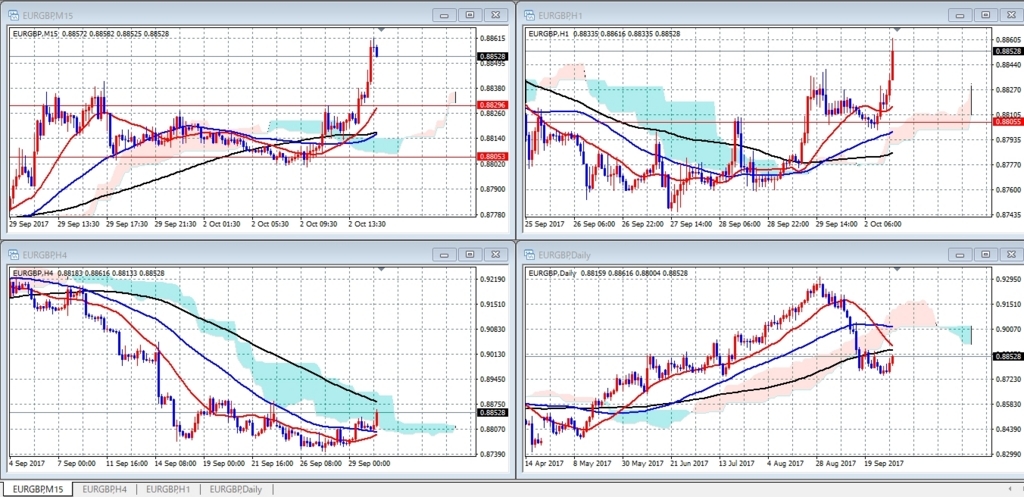Minimize the EURGBP,M15 chart window
1024x497 pixels.
(445, 14)
